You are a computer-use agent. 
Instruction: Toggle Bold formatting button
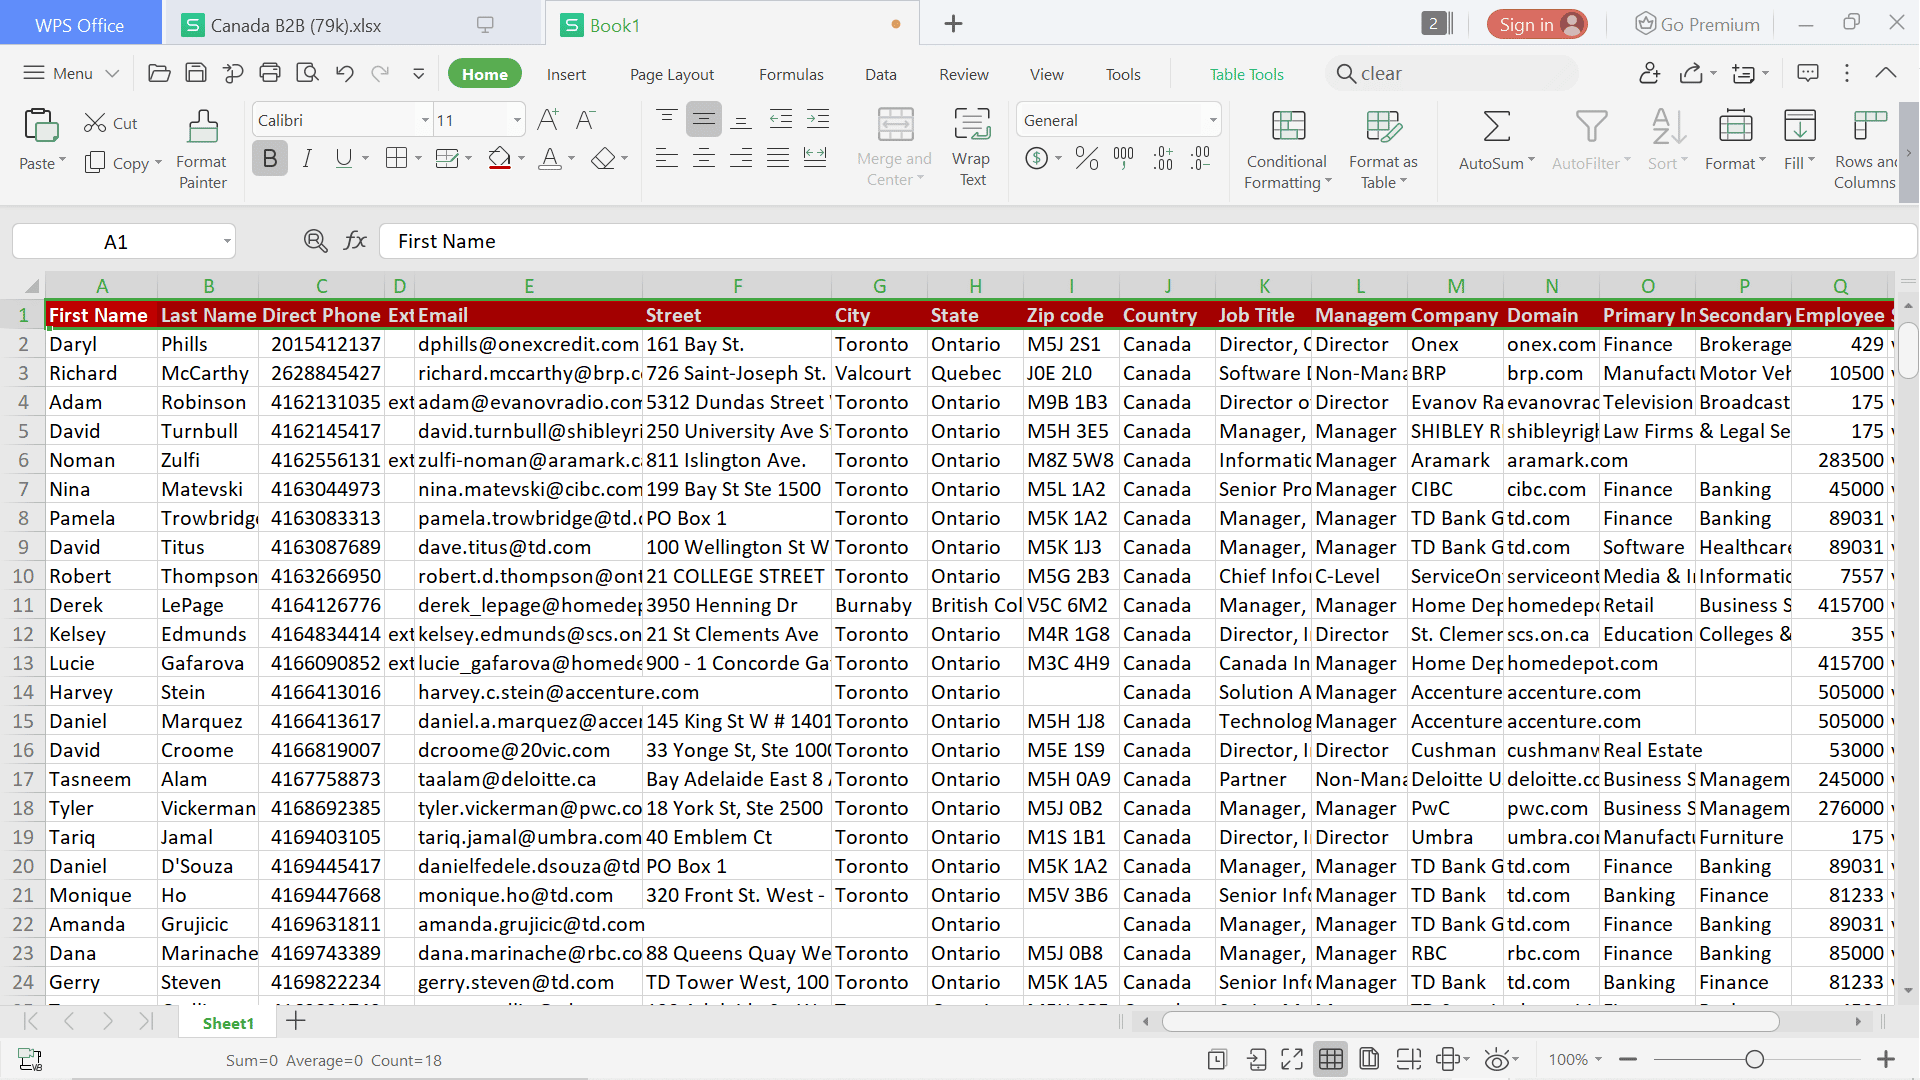click(269, 158)
